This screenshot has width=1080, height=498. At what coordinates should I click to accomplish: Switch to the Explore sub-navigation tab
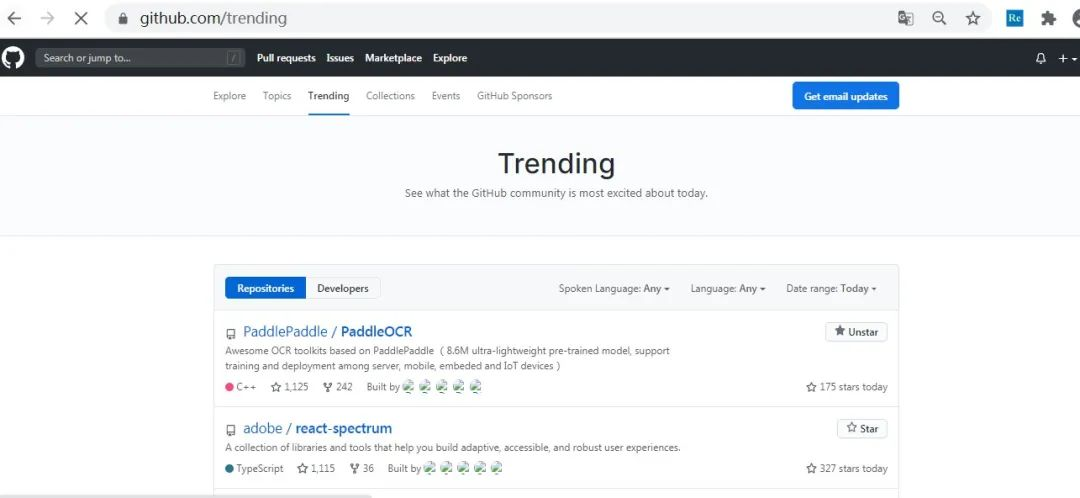(x=229, y=96)
